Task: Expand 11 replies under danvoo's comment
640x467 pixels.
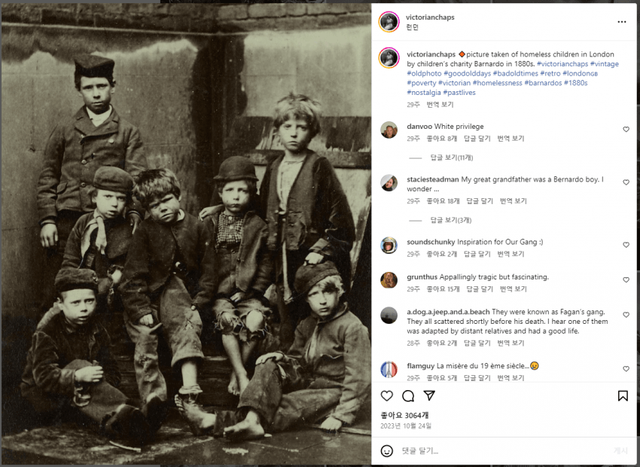Action: [451, 158]
